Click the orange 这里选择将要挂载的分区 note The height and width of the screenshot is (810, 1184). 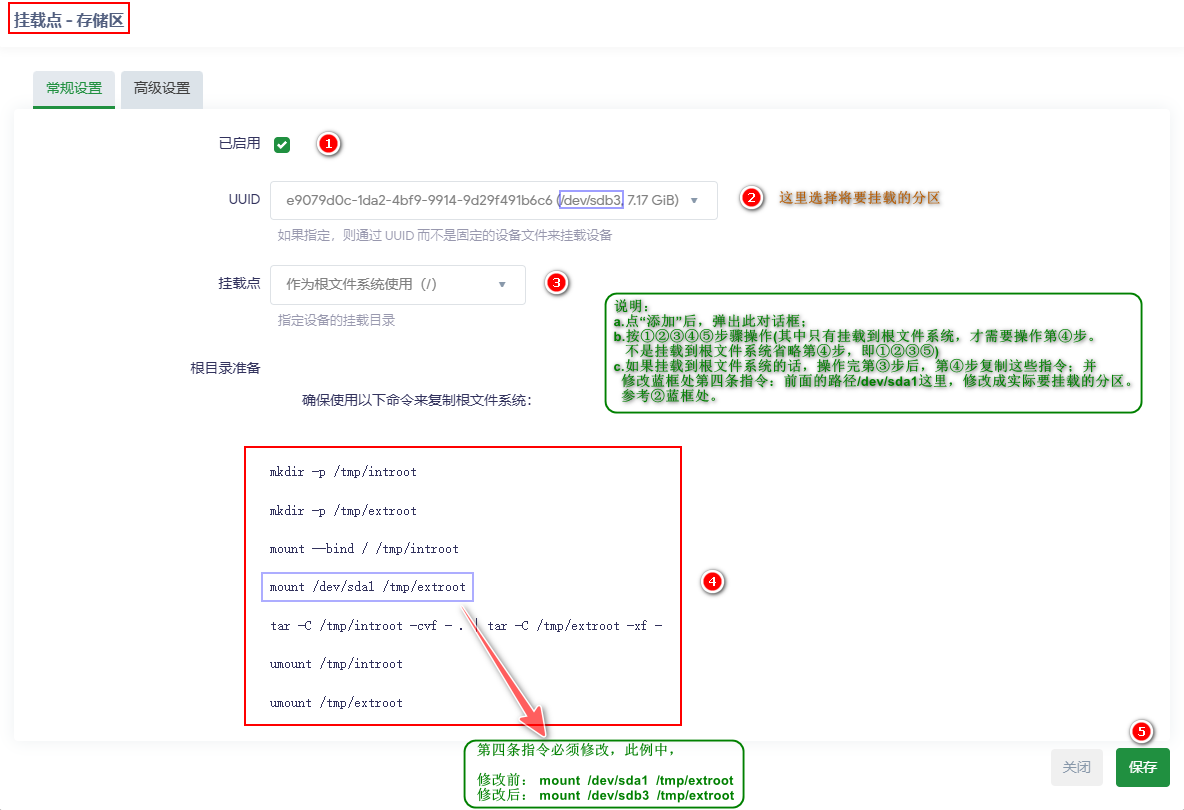tap(860, 198)
